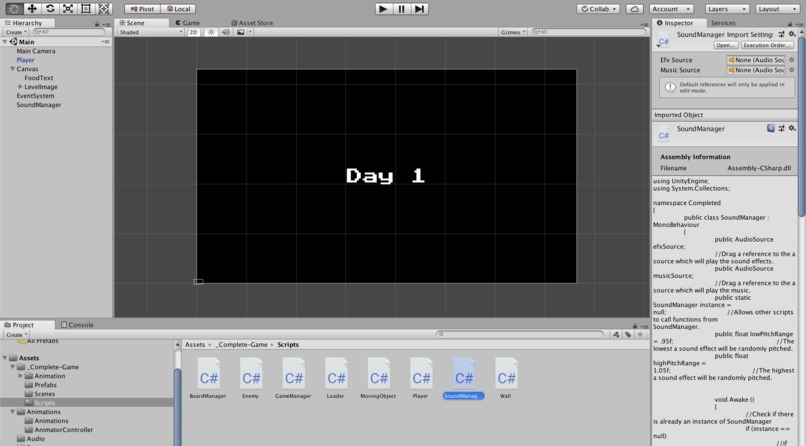Open Import Settings preset sliders icon
Image resolution: width=806 pixels, height=446 pixels.
781,34
